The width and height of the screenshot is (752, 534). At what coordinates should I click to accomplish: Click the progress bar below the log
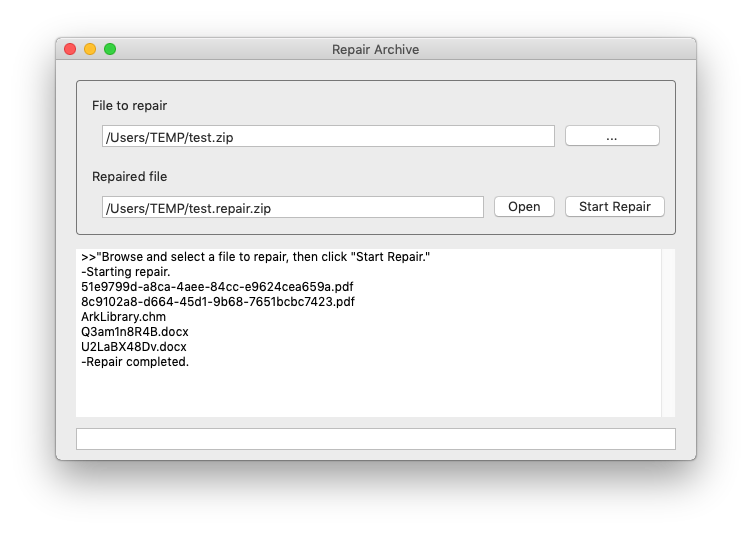[375, 439]
